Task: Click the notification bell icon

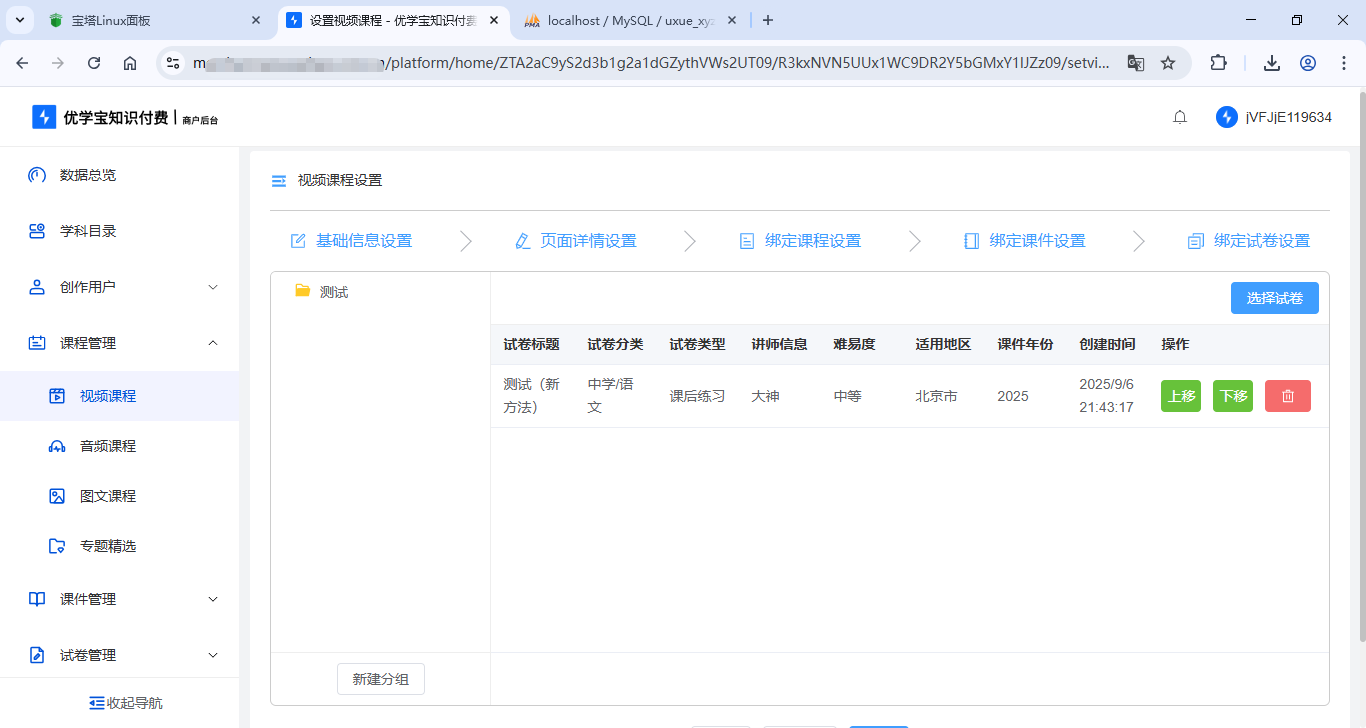Action: coord(1180,117)
